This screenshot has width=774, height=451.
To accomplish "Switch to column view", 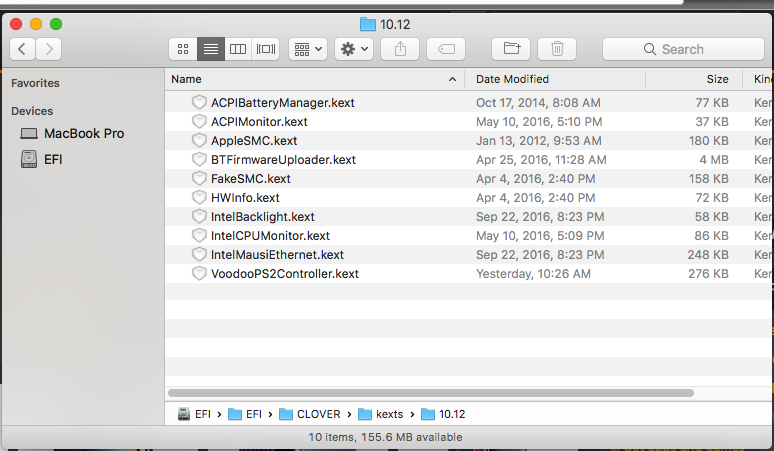I will [238, 48].
